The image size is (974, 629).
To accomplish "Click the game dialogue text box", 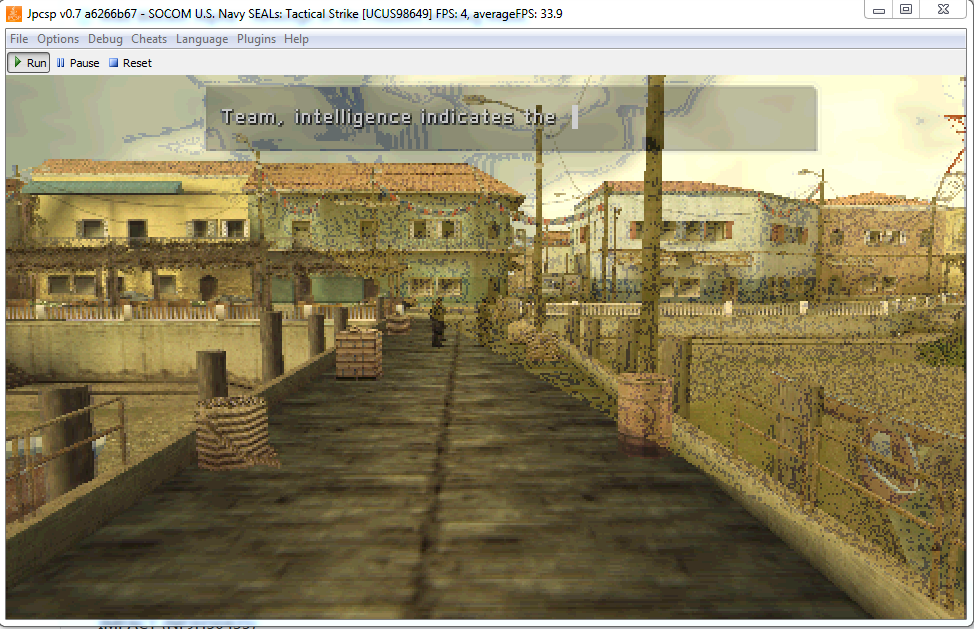I will coord(511,118).
